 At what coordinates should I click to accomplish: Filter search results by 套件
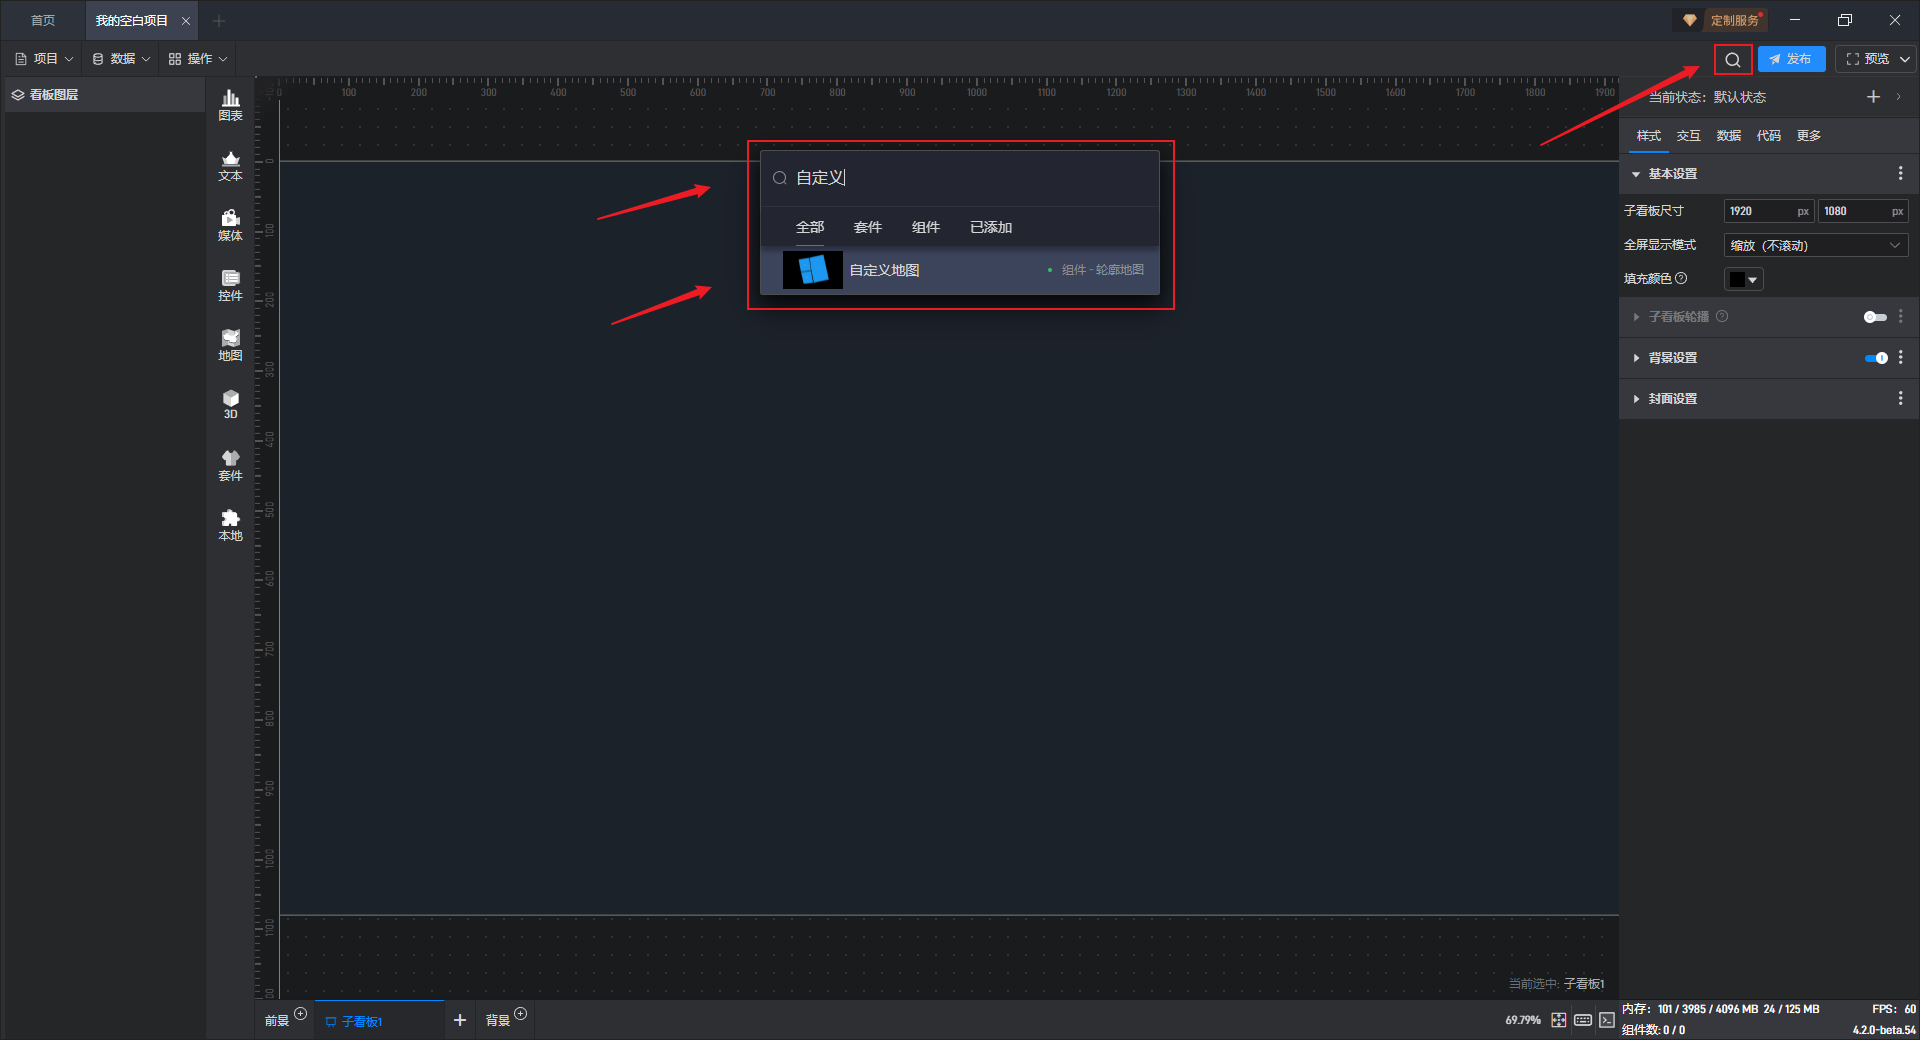(x=867, y=228)
